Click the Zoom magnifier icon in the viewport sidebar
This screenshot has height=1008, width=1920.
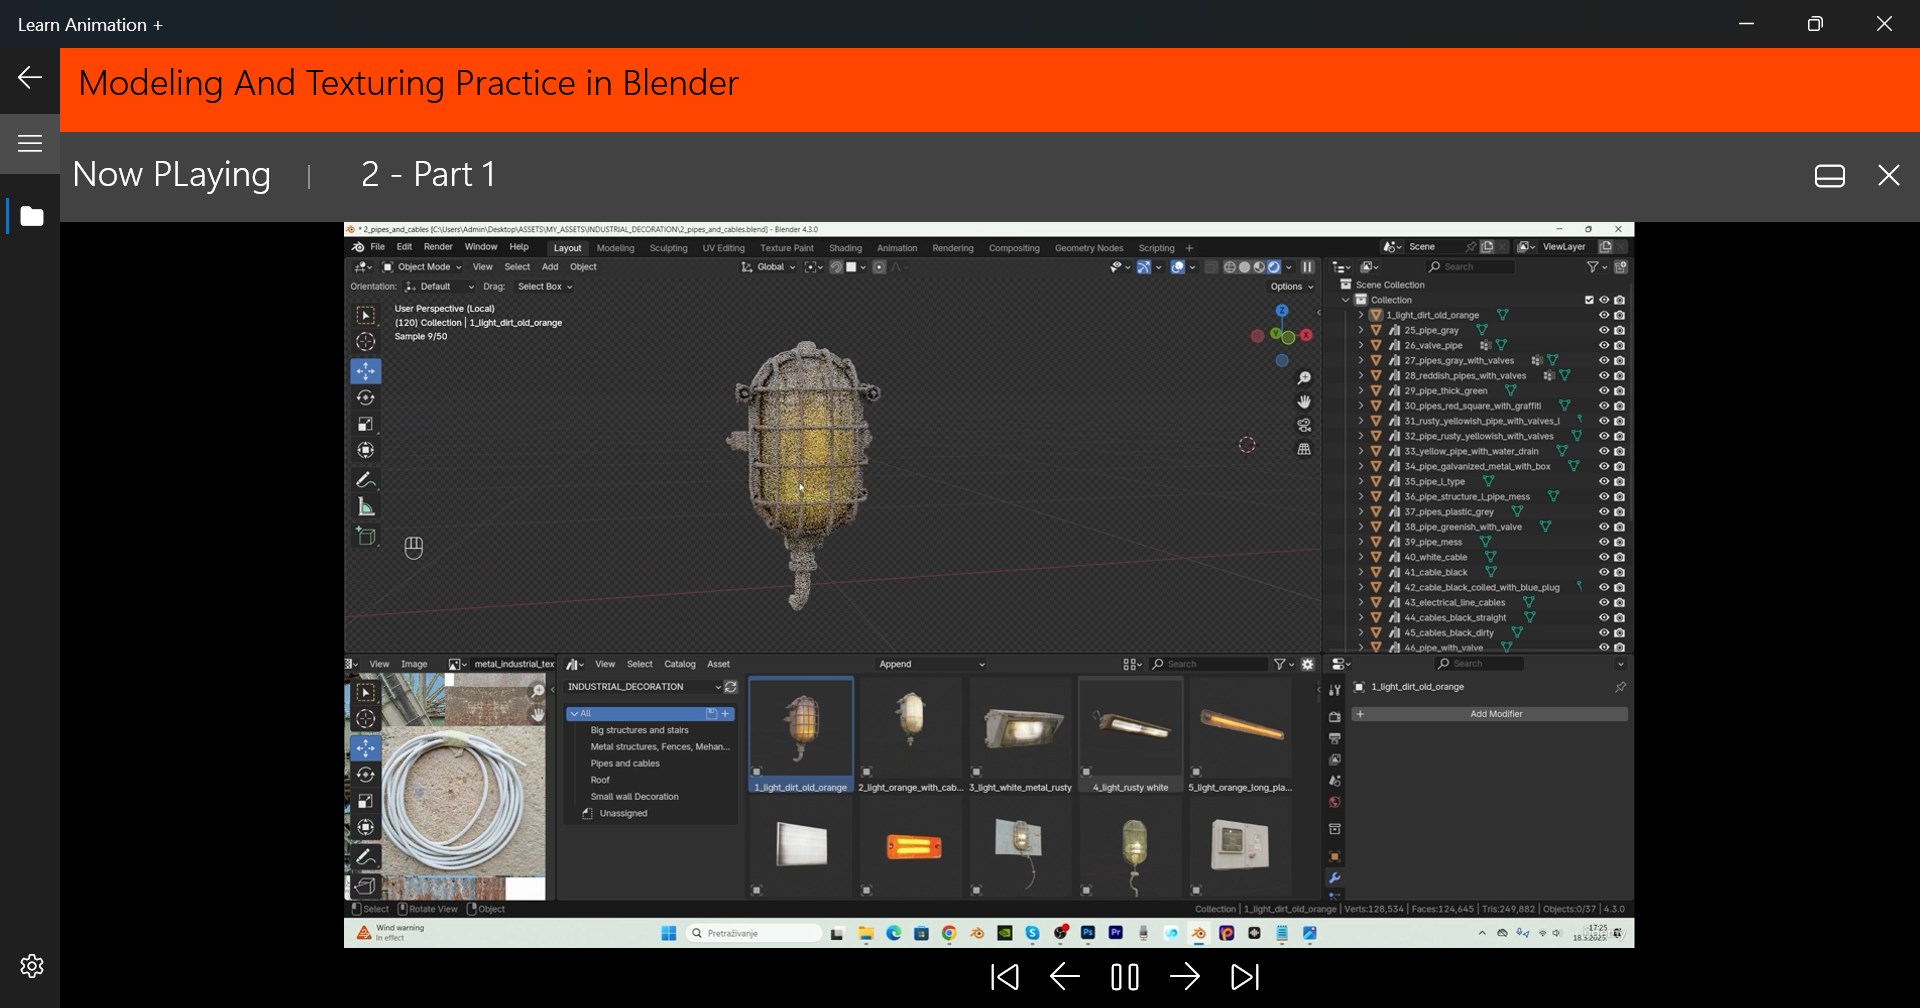pyautogui.click(x=1305, y=377)
